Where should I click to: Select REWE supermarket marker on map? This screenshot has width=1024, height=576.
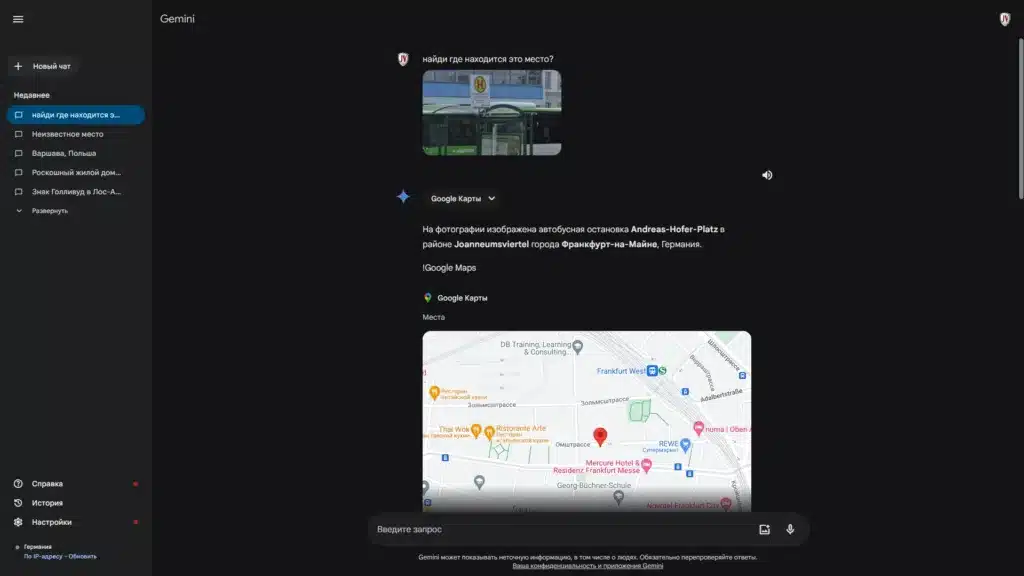point(685,445)
